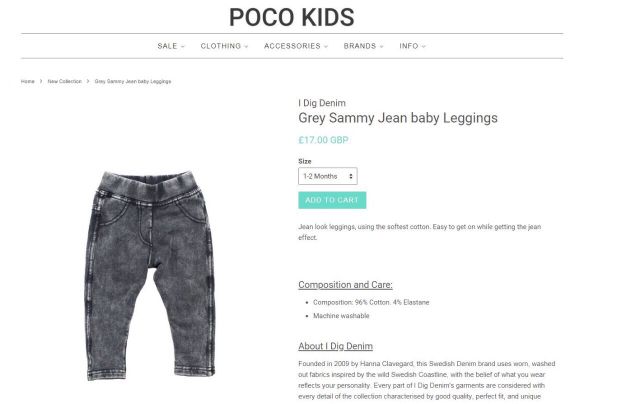The height and width of the screenshot is (404, 640).
Task: Click the About I Dig Denim heading
Action: point(335,346)
